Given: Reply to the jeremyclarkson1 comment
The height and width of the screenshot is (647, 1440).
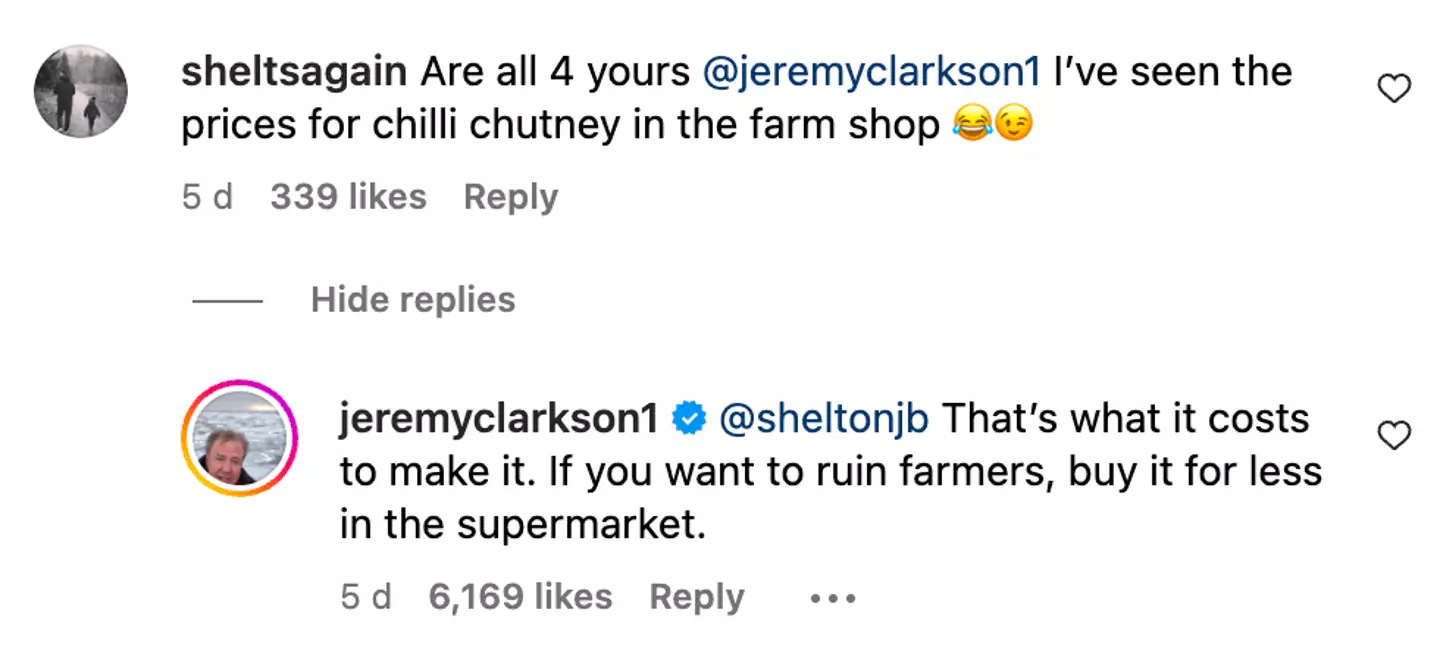Looking at the screenshot, I should (696, 597).
